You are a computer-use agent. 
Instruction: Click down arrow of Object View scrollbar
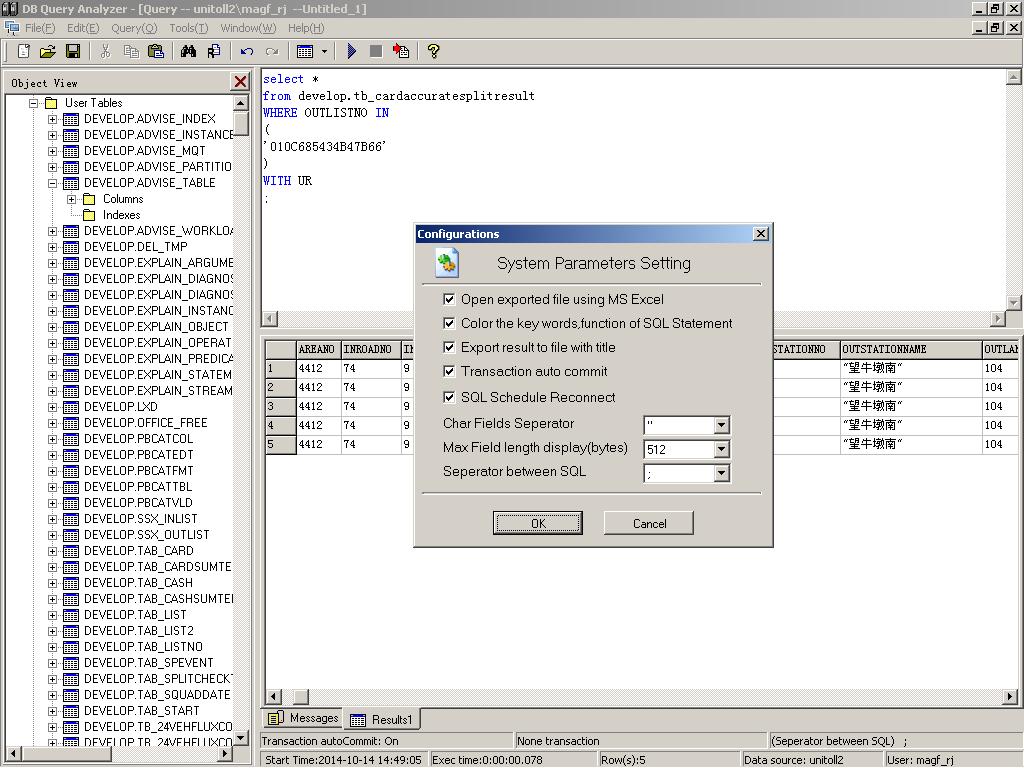pyautogui.click(x=241, y=738)
